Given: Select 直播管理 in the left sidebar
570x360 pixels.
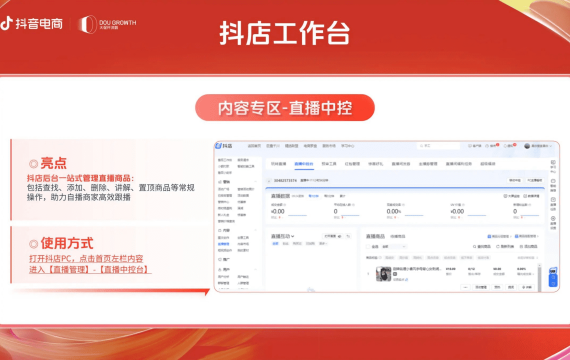Looking at the screenshot, I should 224,244.
